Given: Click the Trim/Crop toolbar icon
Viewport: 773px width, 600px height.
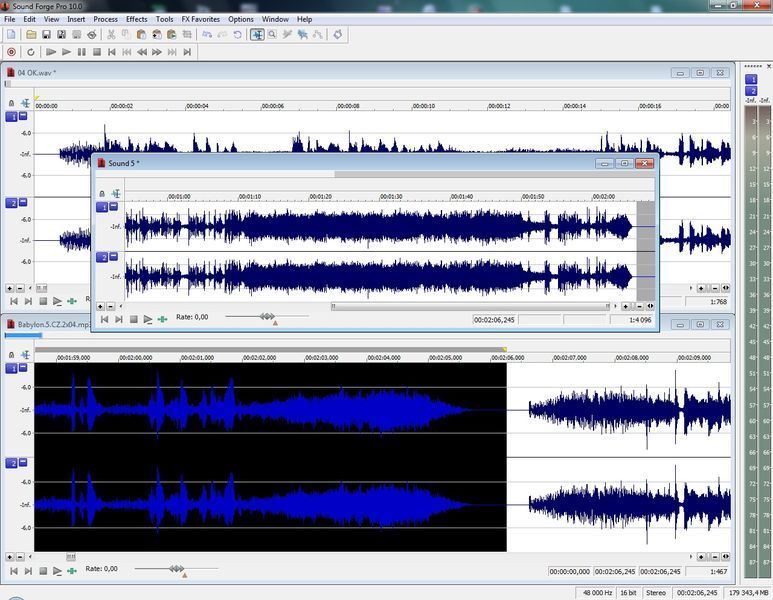Looking at the screenshot, I should (x=187, y=35).
